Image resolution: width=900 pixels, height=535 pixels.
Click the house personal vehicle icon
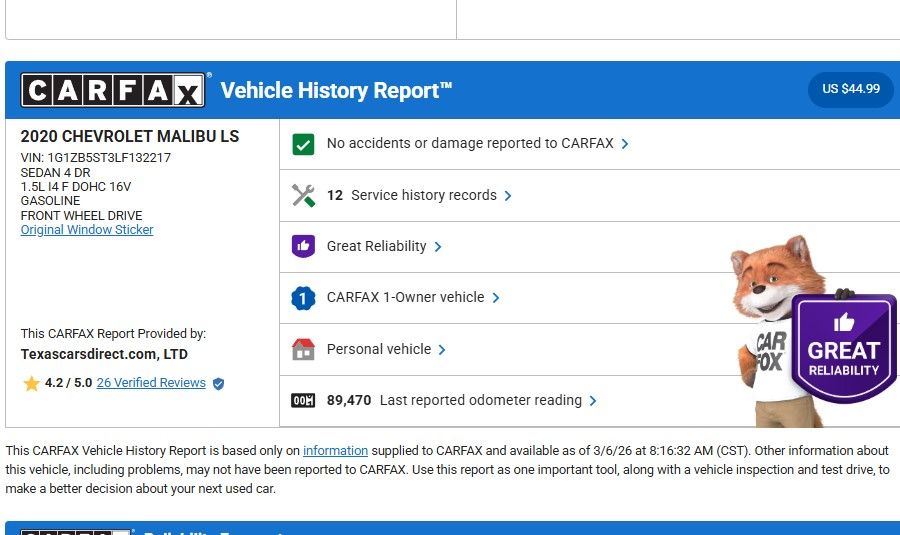[303, 349]
